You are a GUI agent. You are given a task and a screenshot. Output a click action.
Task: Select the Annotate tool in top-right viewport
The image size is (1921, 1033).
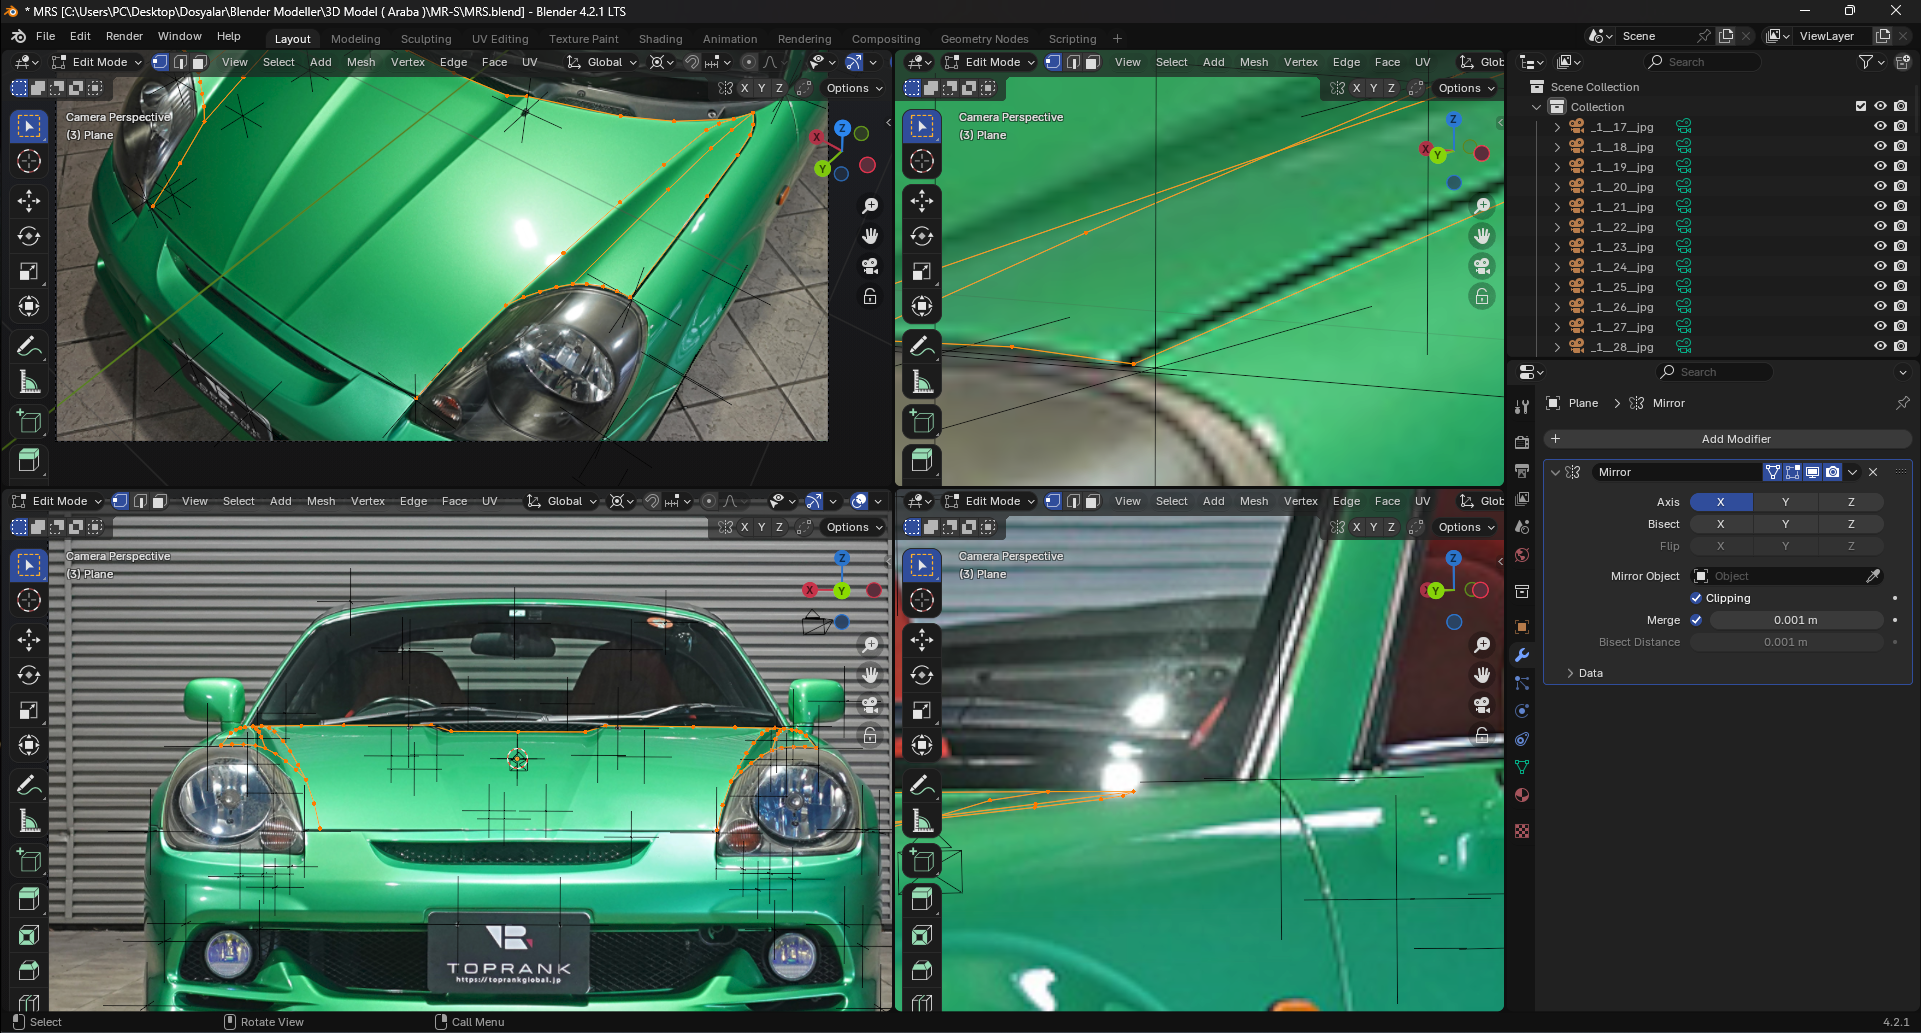pos(922,346)
